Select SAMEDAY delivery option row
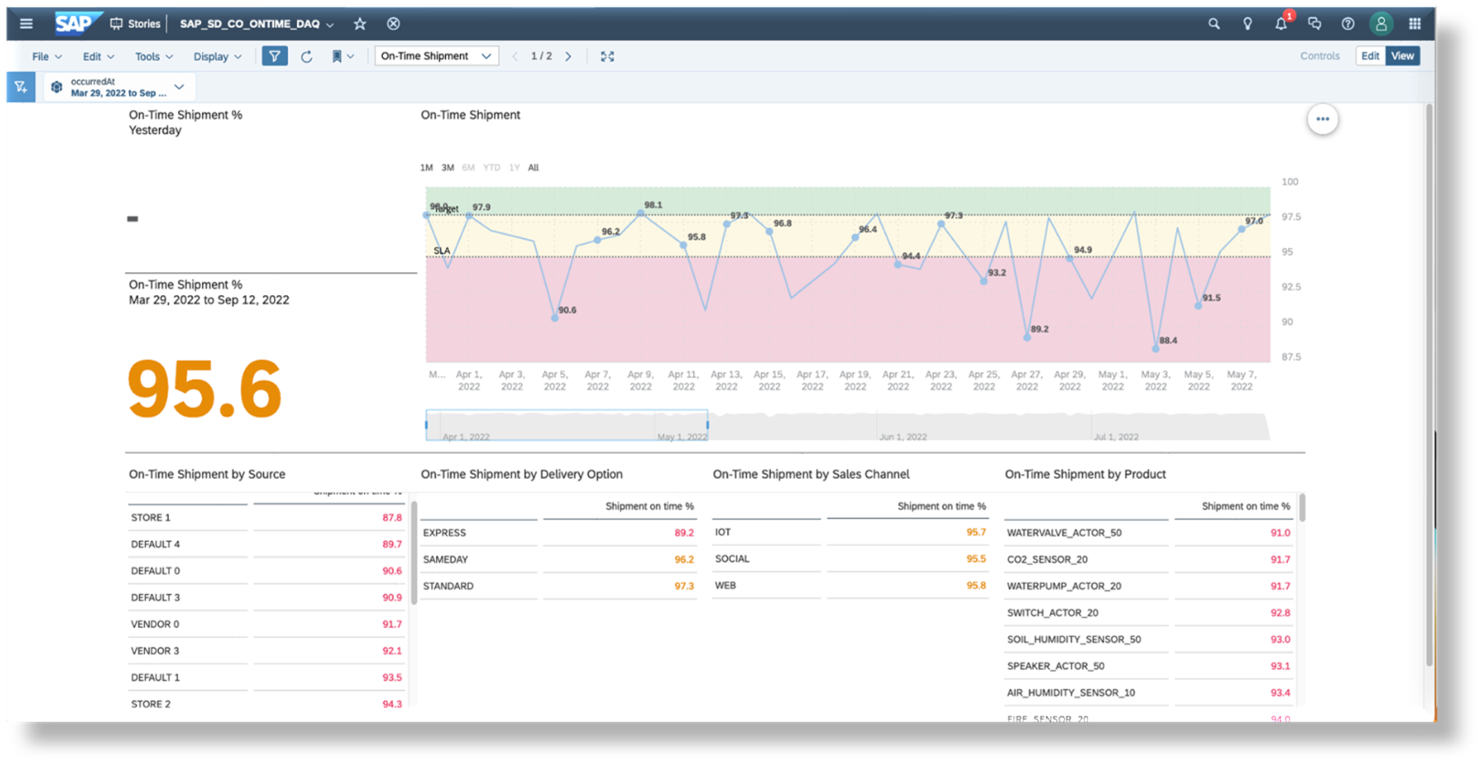This screenshot has width=1484, height=770. [558, 560]
